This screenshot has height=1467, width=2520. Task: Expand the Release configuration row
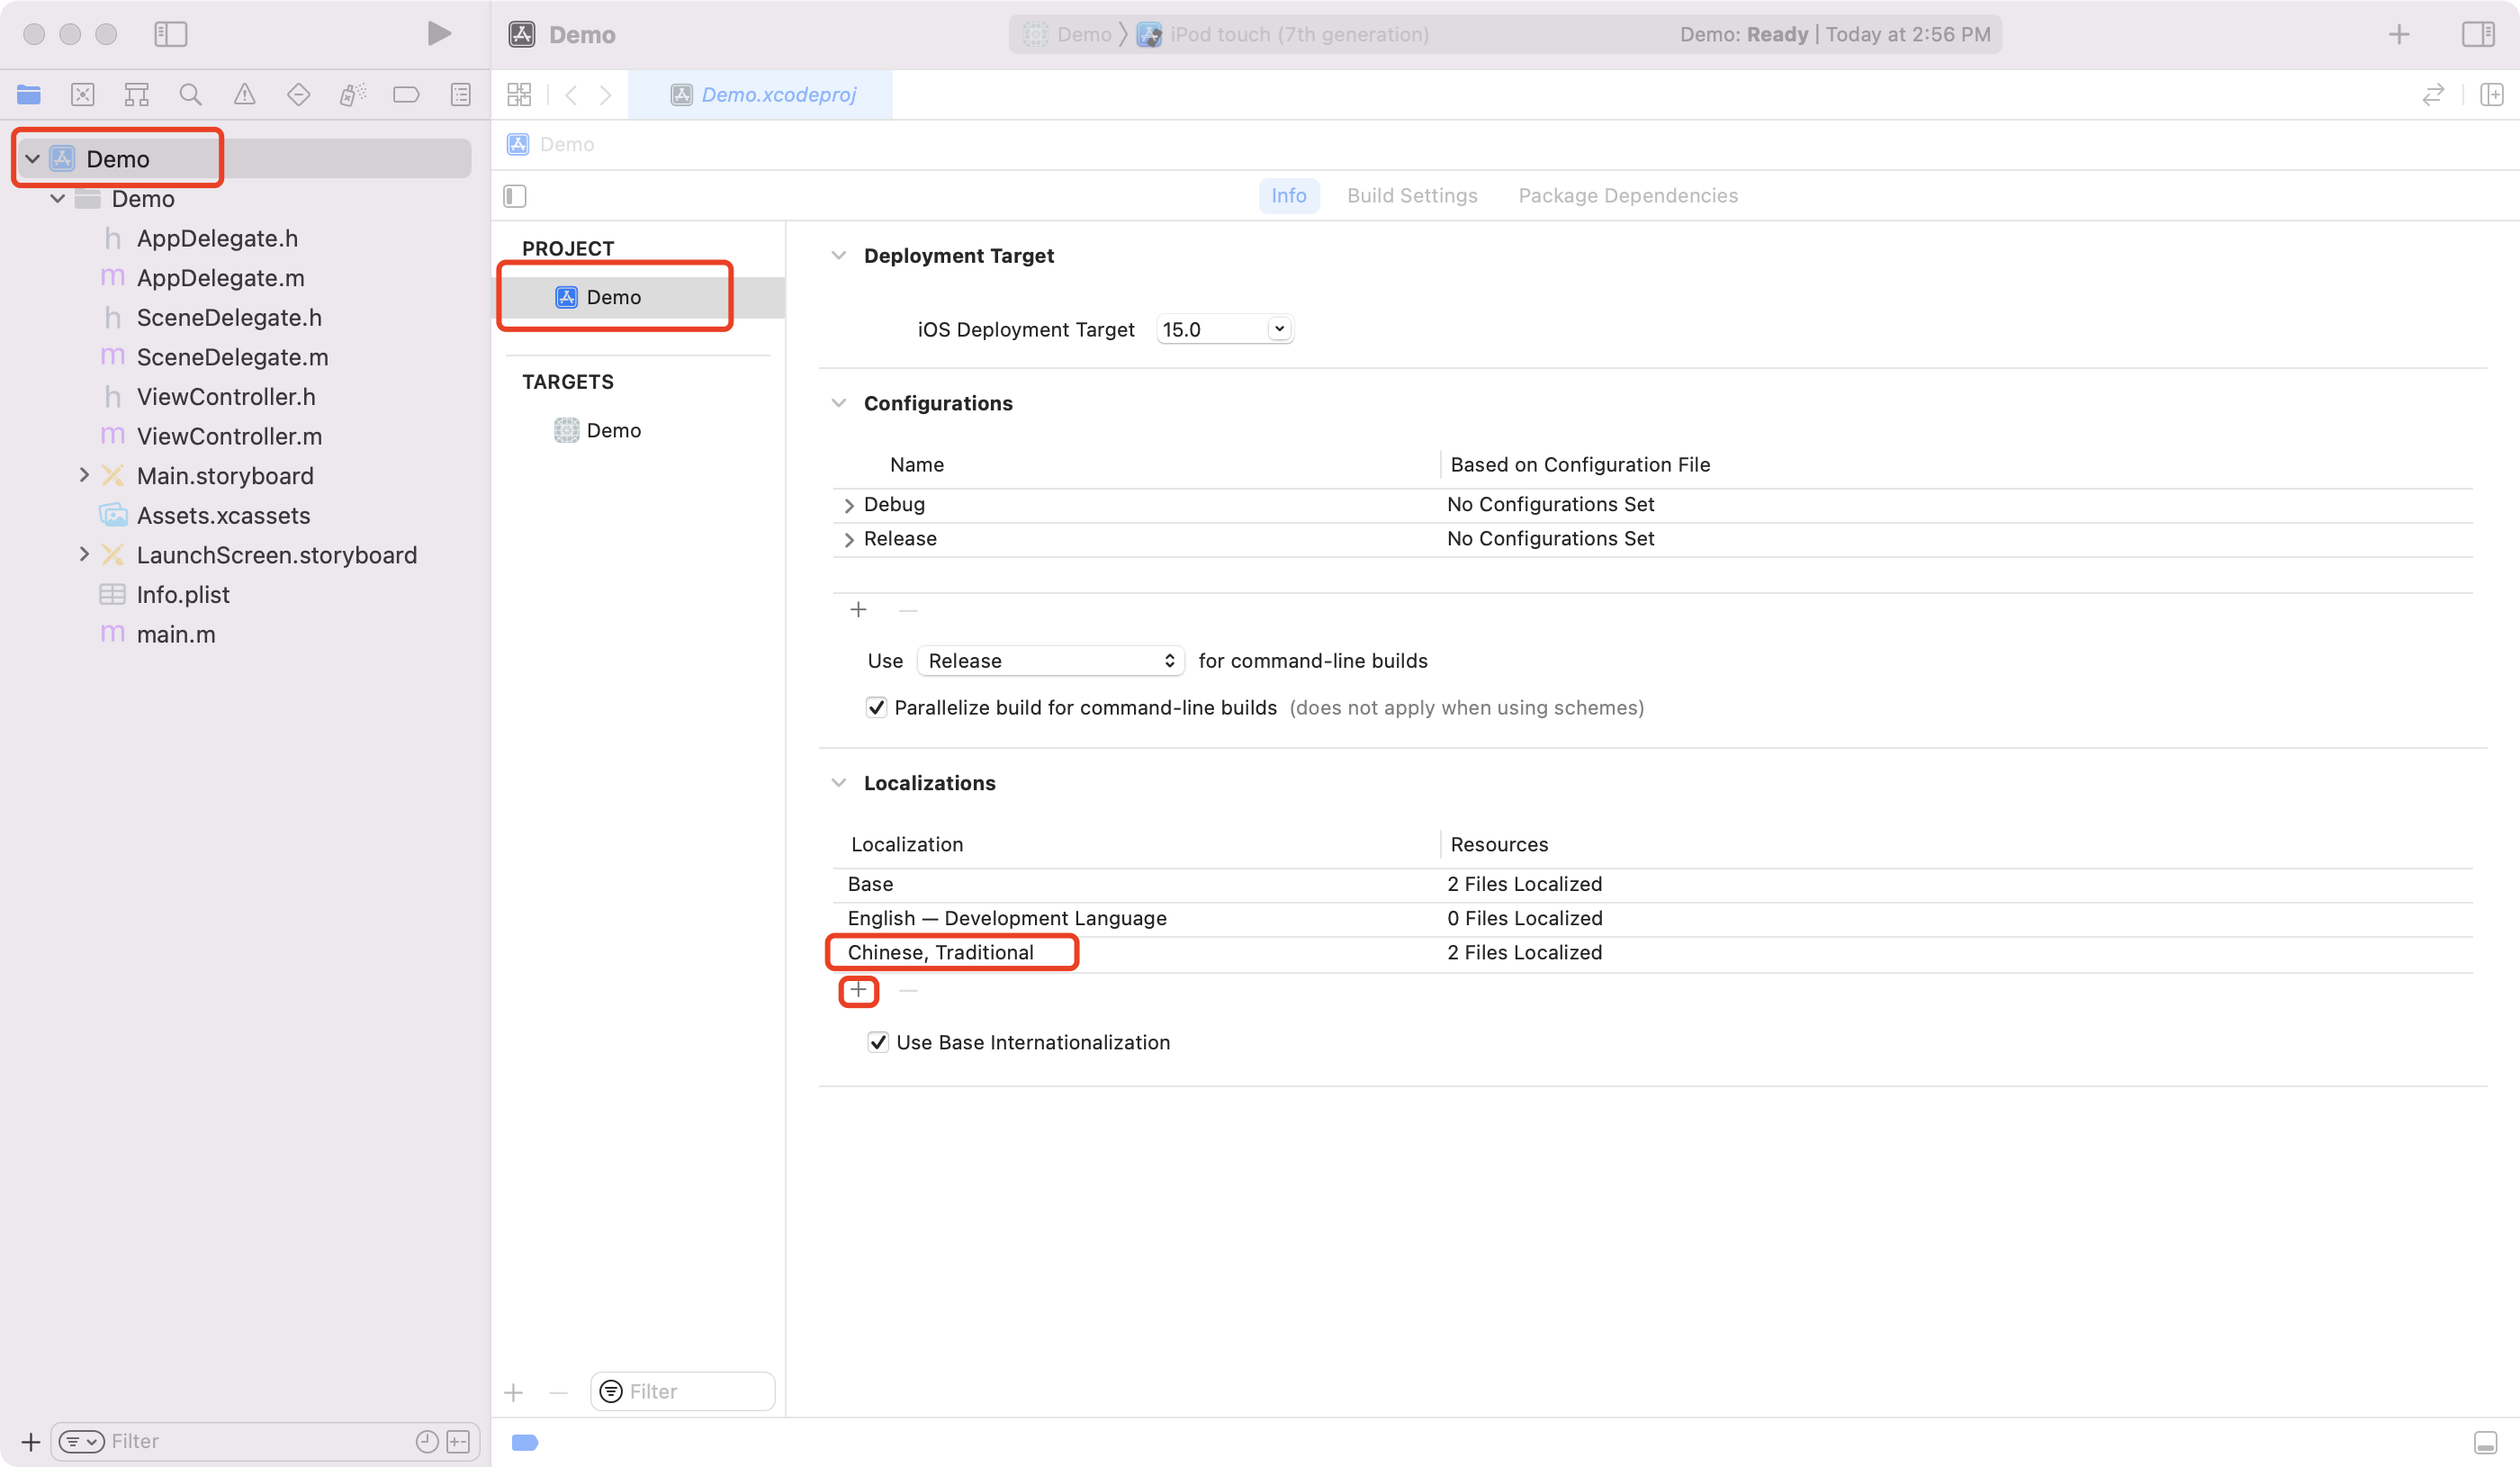click(849, 540)
